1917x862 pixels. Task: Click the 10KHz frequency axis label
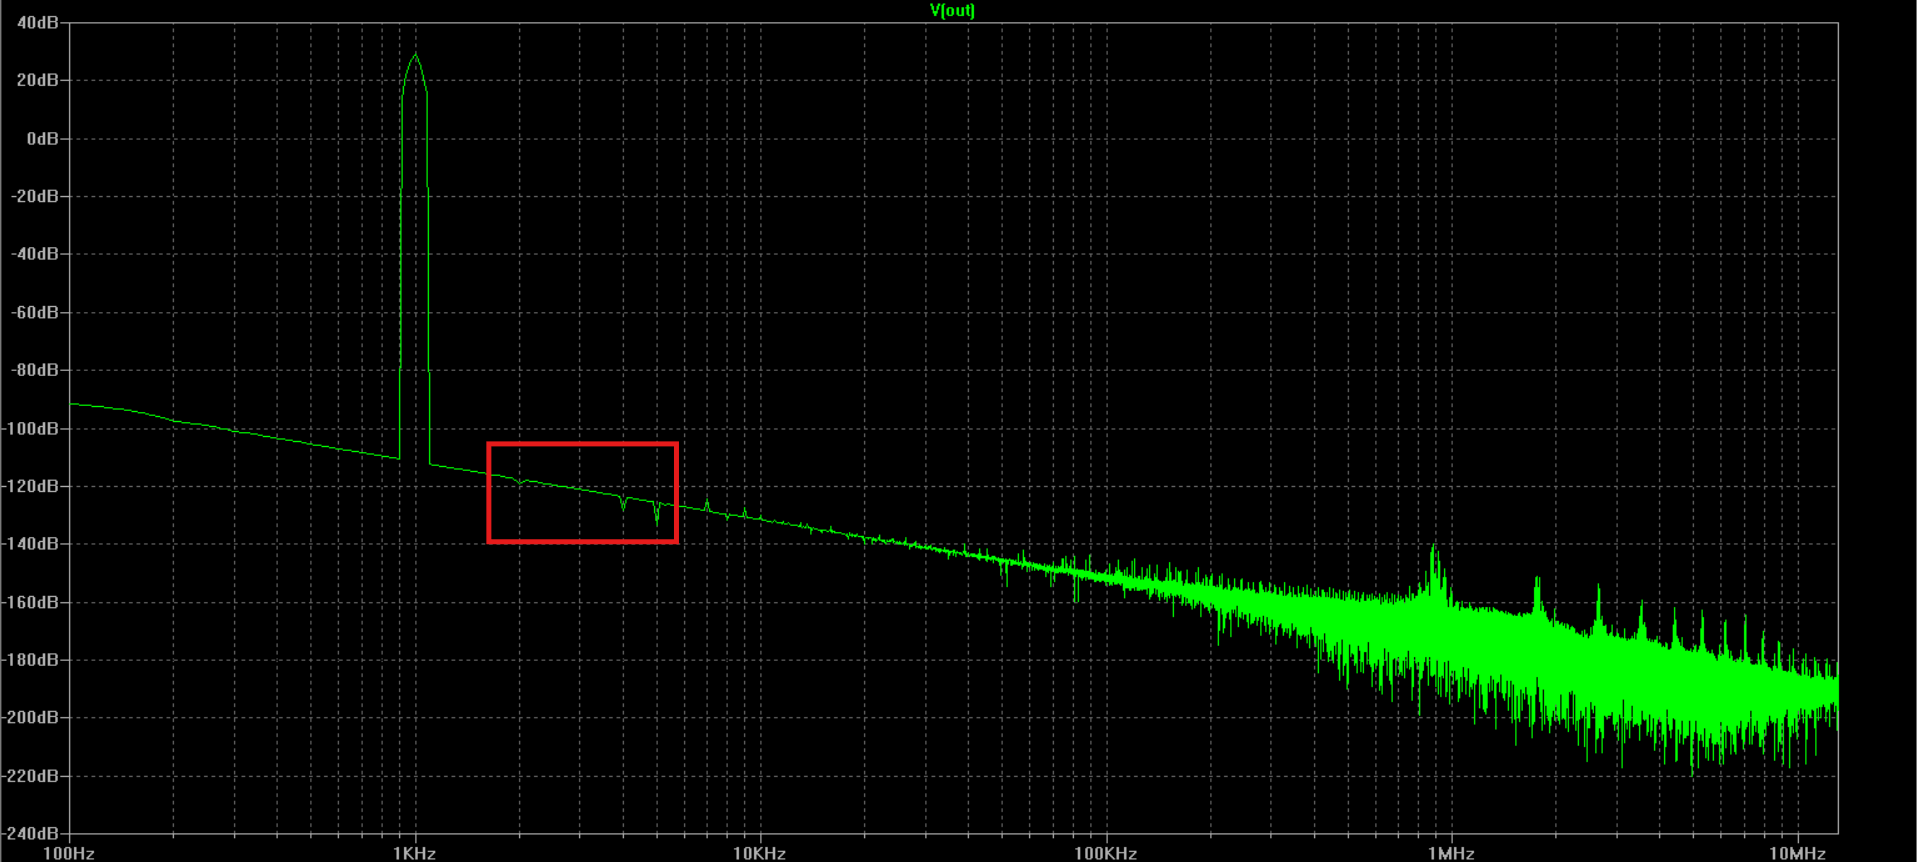point(759,853)
